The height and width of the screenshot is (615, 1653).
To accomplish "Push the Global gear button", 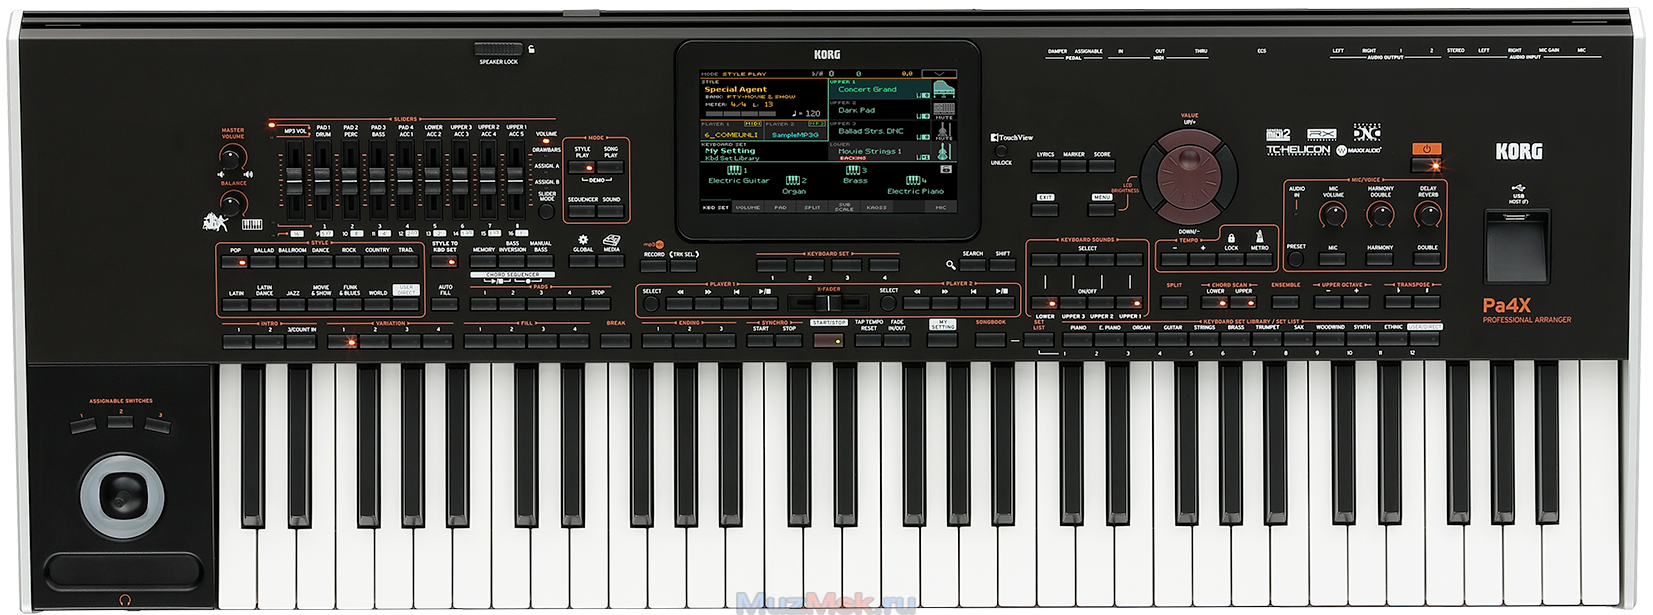I will (x=582, y=262).
